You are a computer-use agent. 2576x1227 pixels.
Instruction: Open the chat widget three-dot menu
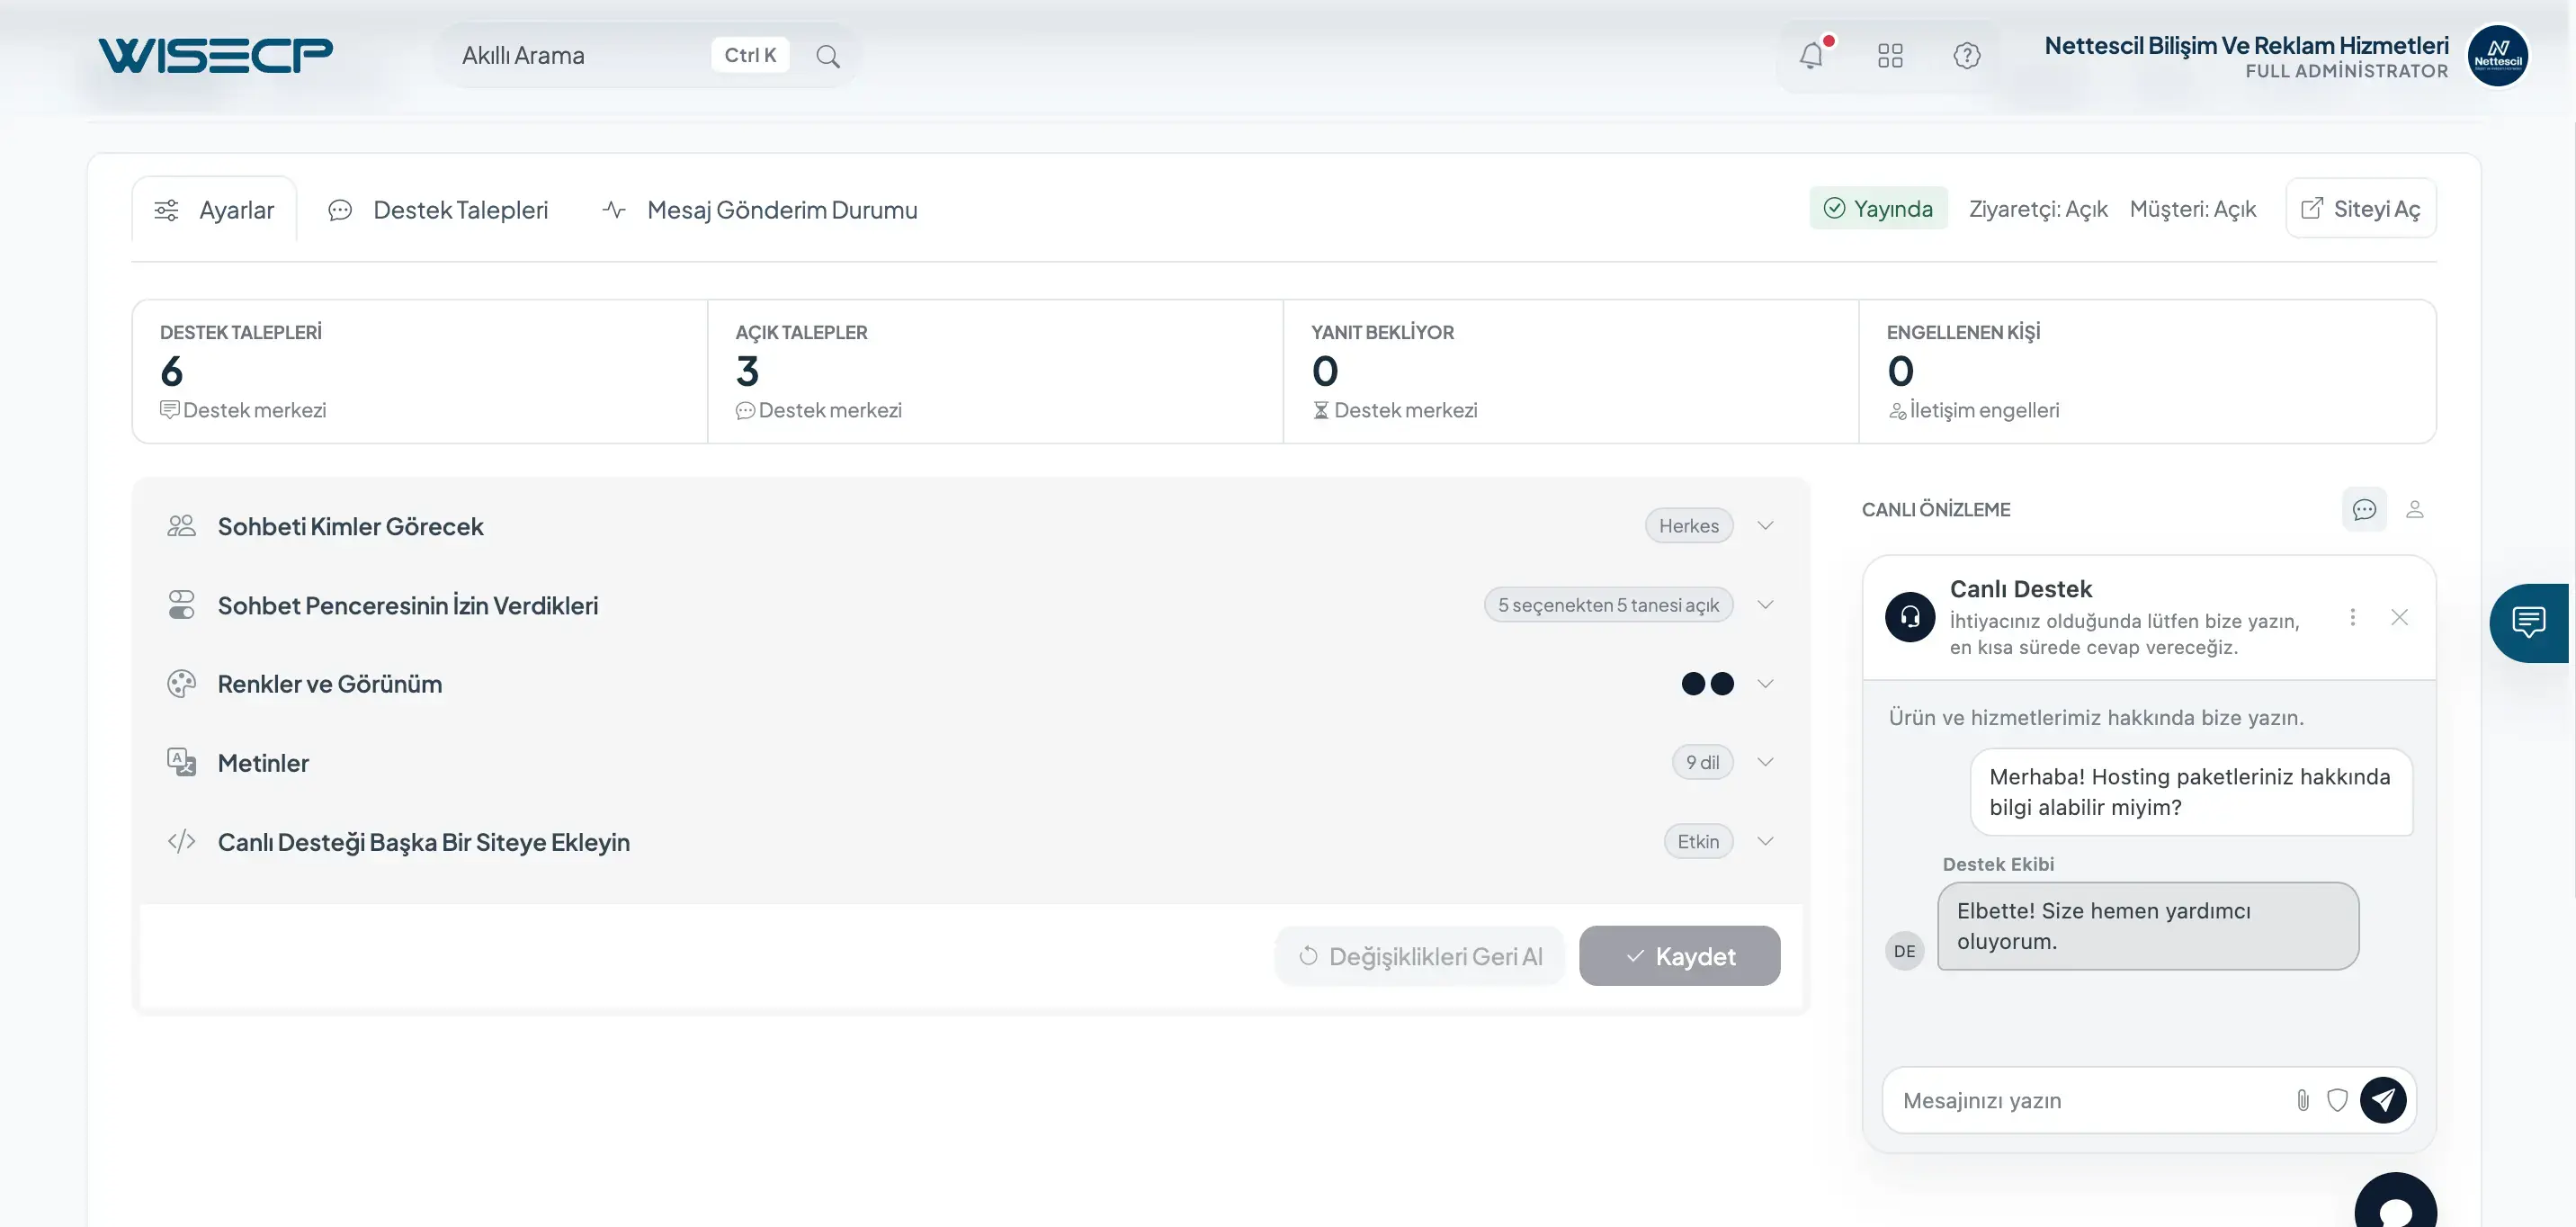[2352, 617]
